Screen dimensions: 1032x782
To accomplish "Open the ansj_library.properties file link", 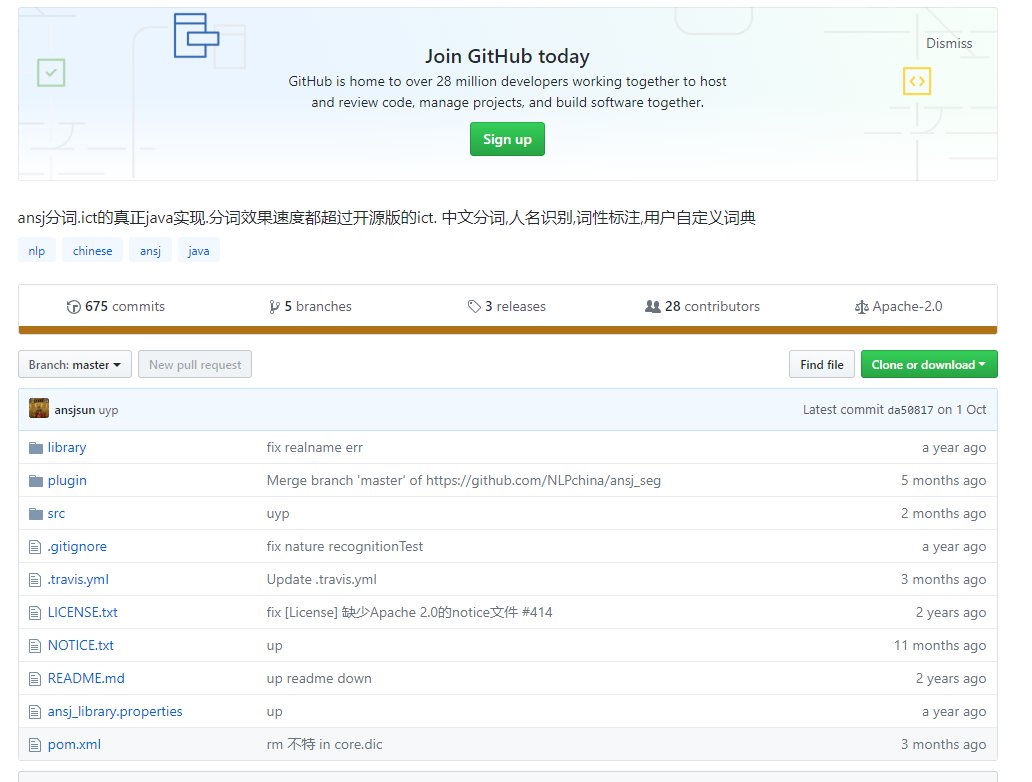I will click(115, 712).
